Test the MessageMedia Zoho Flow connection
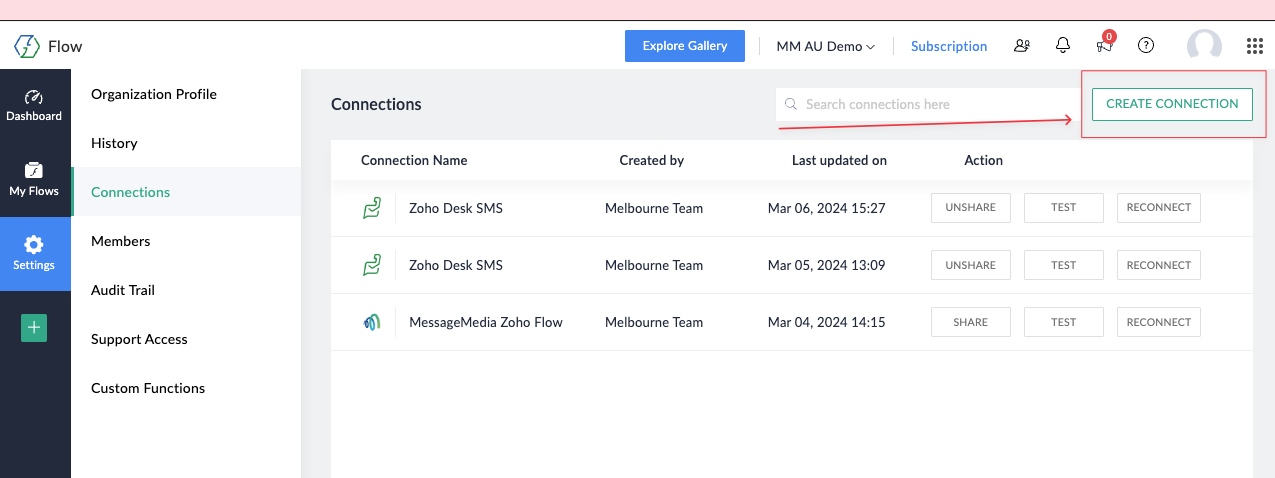The height and width of the screenshot is (478, 1275). point(1063,322)
